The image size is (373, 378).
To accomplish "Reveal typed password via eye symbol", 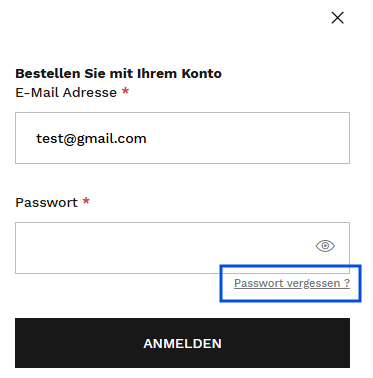I will click(325, 246).
